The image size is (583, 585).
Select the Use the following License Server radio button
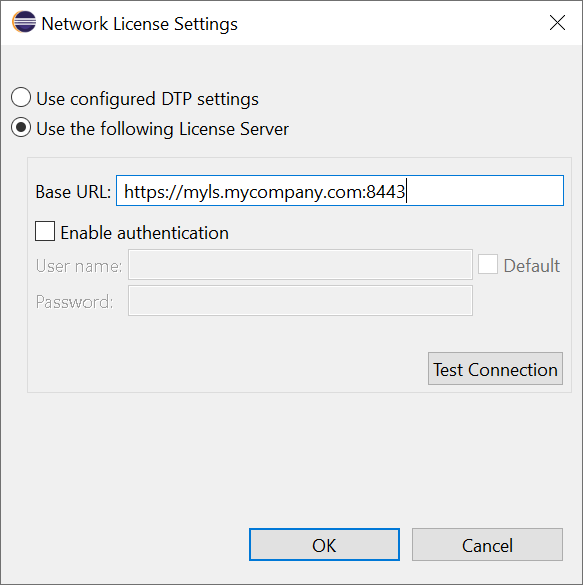tap(21, 127)
